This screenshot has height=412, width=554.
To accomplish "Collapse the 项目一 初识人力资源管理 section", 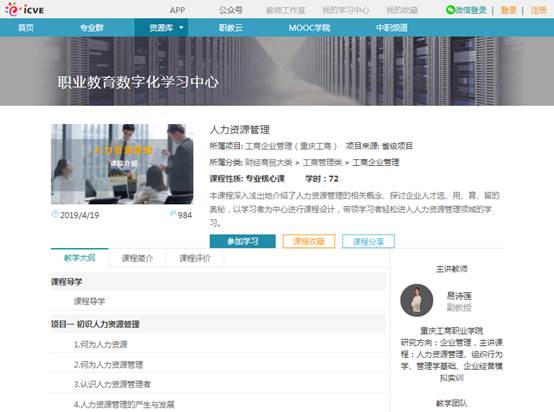I will click(218, 324).
